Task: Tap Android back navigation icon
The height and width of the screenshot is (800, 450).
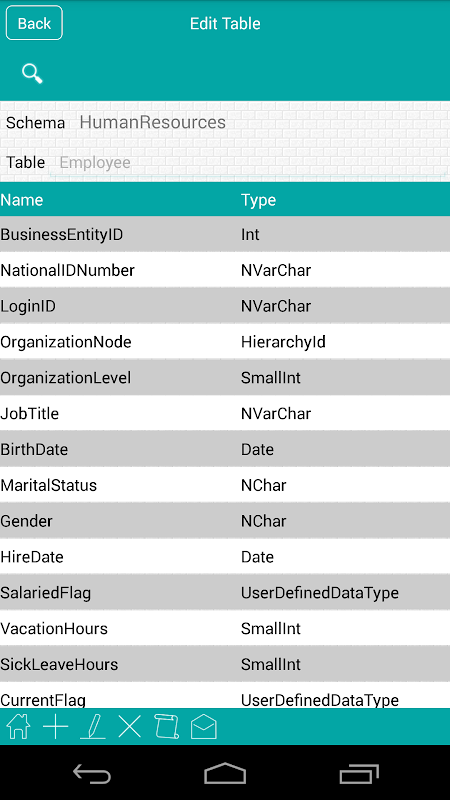Action: point(92,773)
